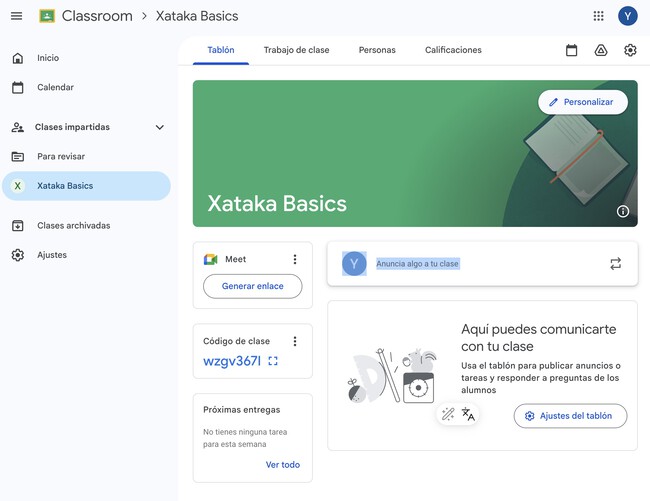Open class settings gear icon
The width and height of the screenshot is (650, 501).
click(x=630, y=50)
